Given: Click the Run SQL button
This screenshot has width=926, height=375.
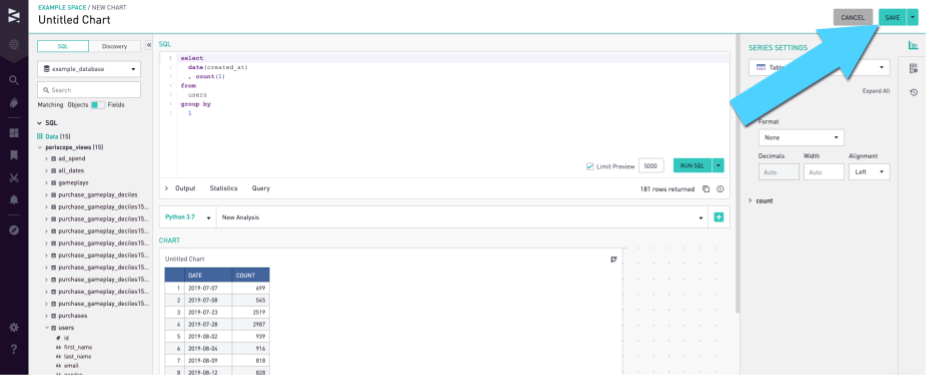Looking at the screenshot, I should [x=693, y=166].
